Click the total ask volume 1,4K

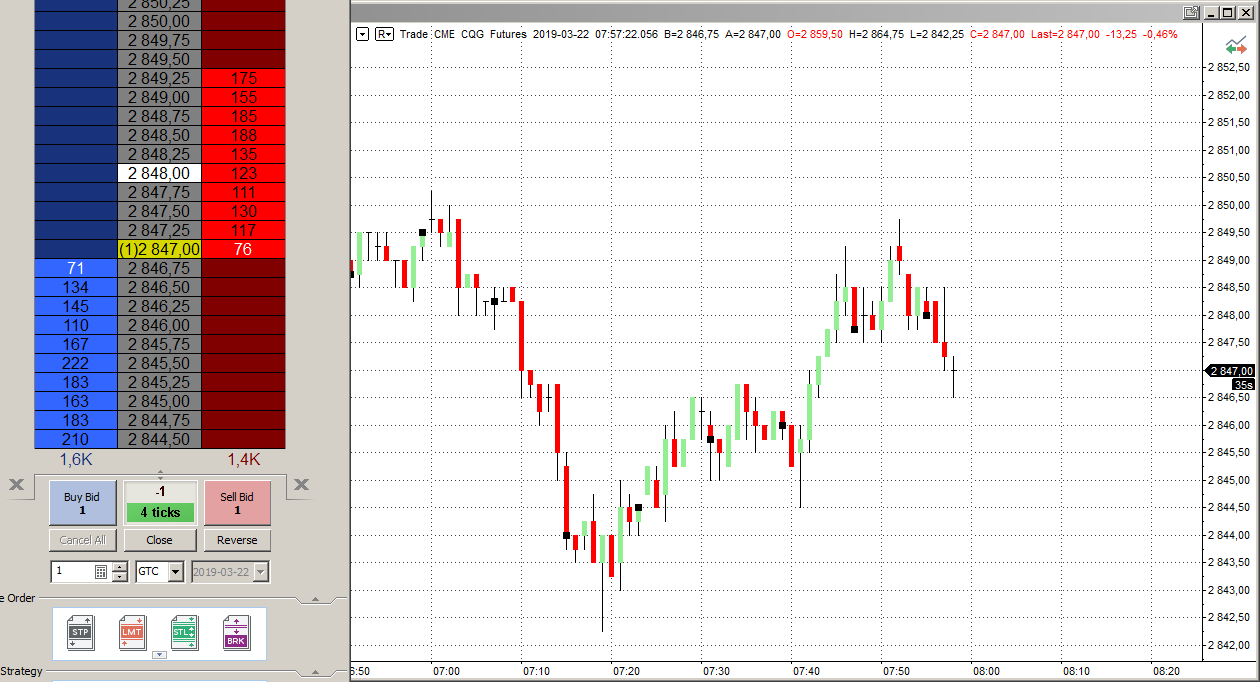(x=243, y=459)
